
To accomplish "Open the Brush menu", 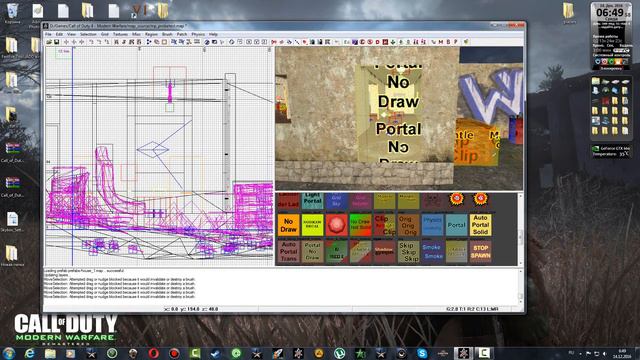I will tap(167, 34).
